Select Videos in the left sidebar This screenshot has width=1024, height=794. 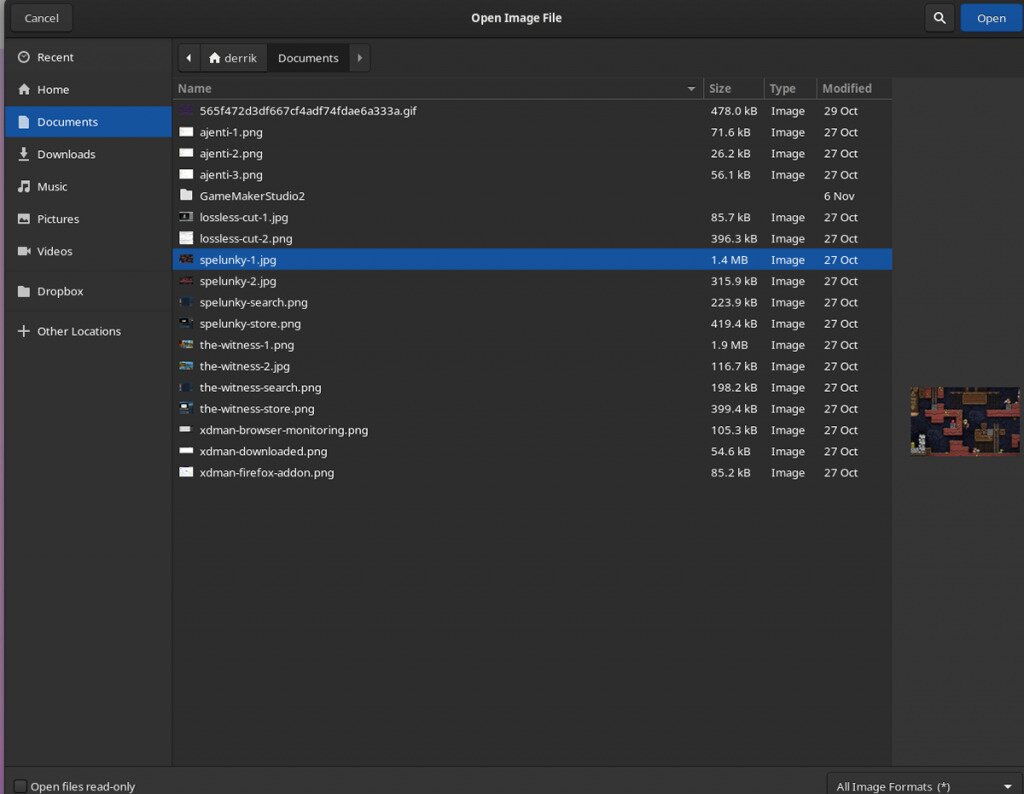coord(55,251)
